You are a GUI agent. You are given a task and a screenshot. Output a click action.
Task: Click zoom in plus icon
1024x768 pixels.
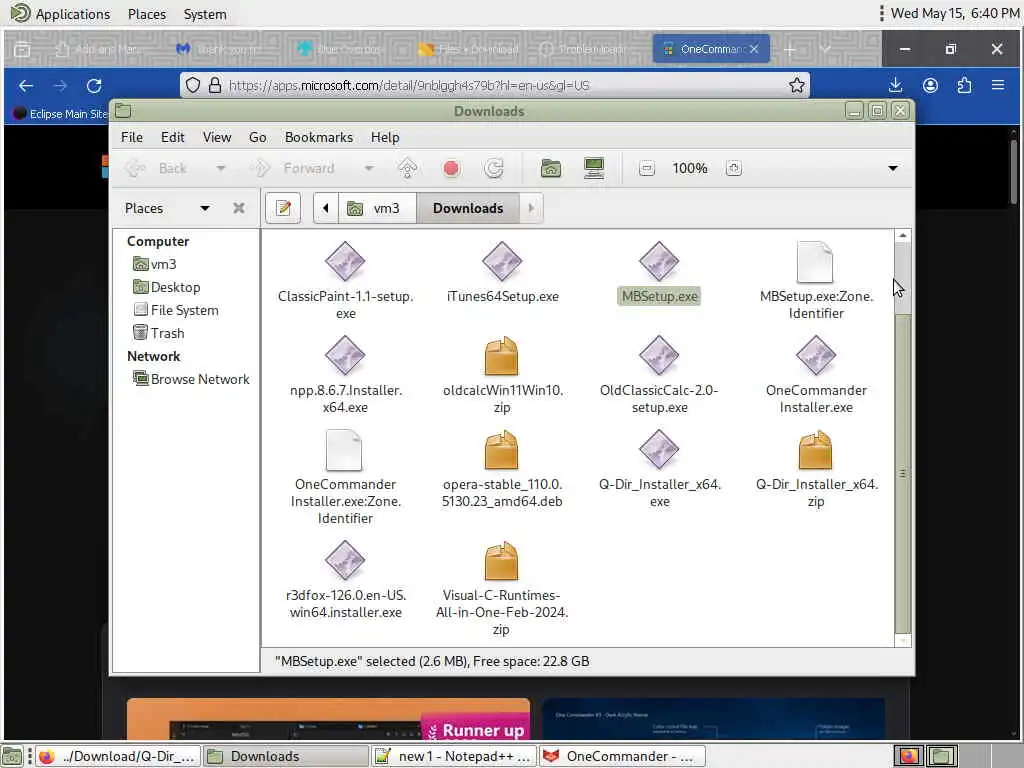click(733, 168)
